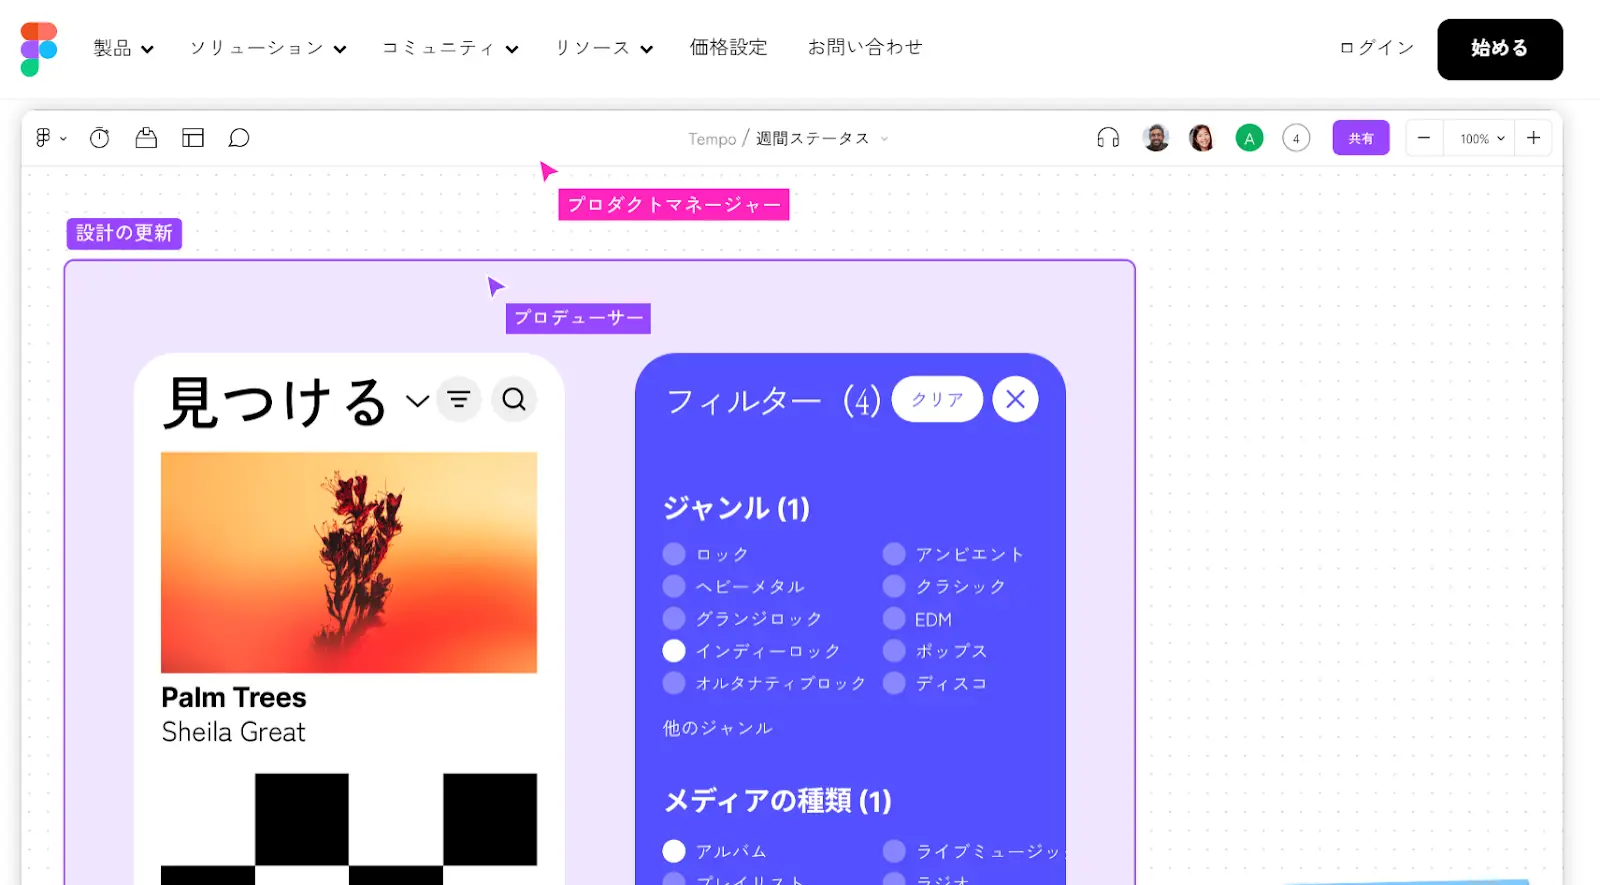Open the お問い合わせ page
The height and width of the screenshot is (885, 1600).
coord(865,47)
